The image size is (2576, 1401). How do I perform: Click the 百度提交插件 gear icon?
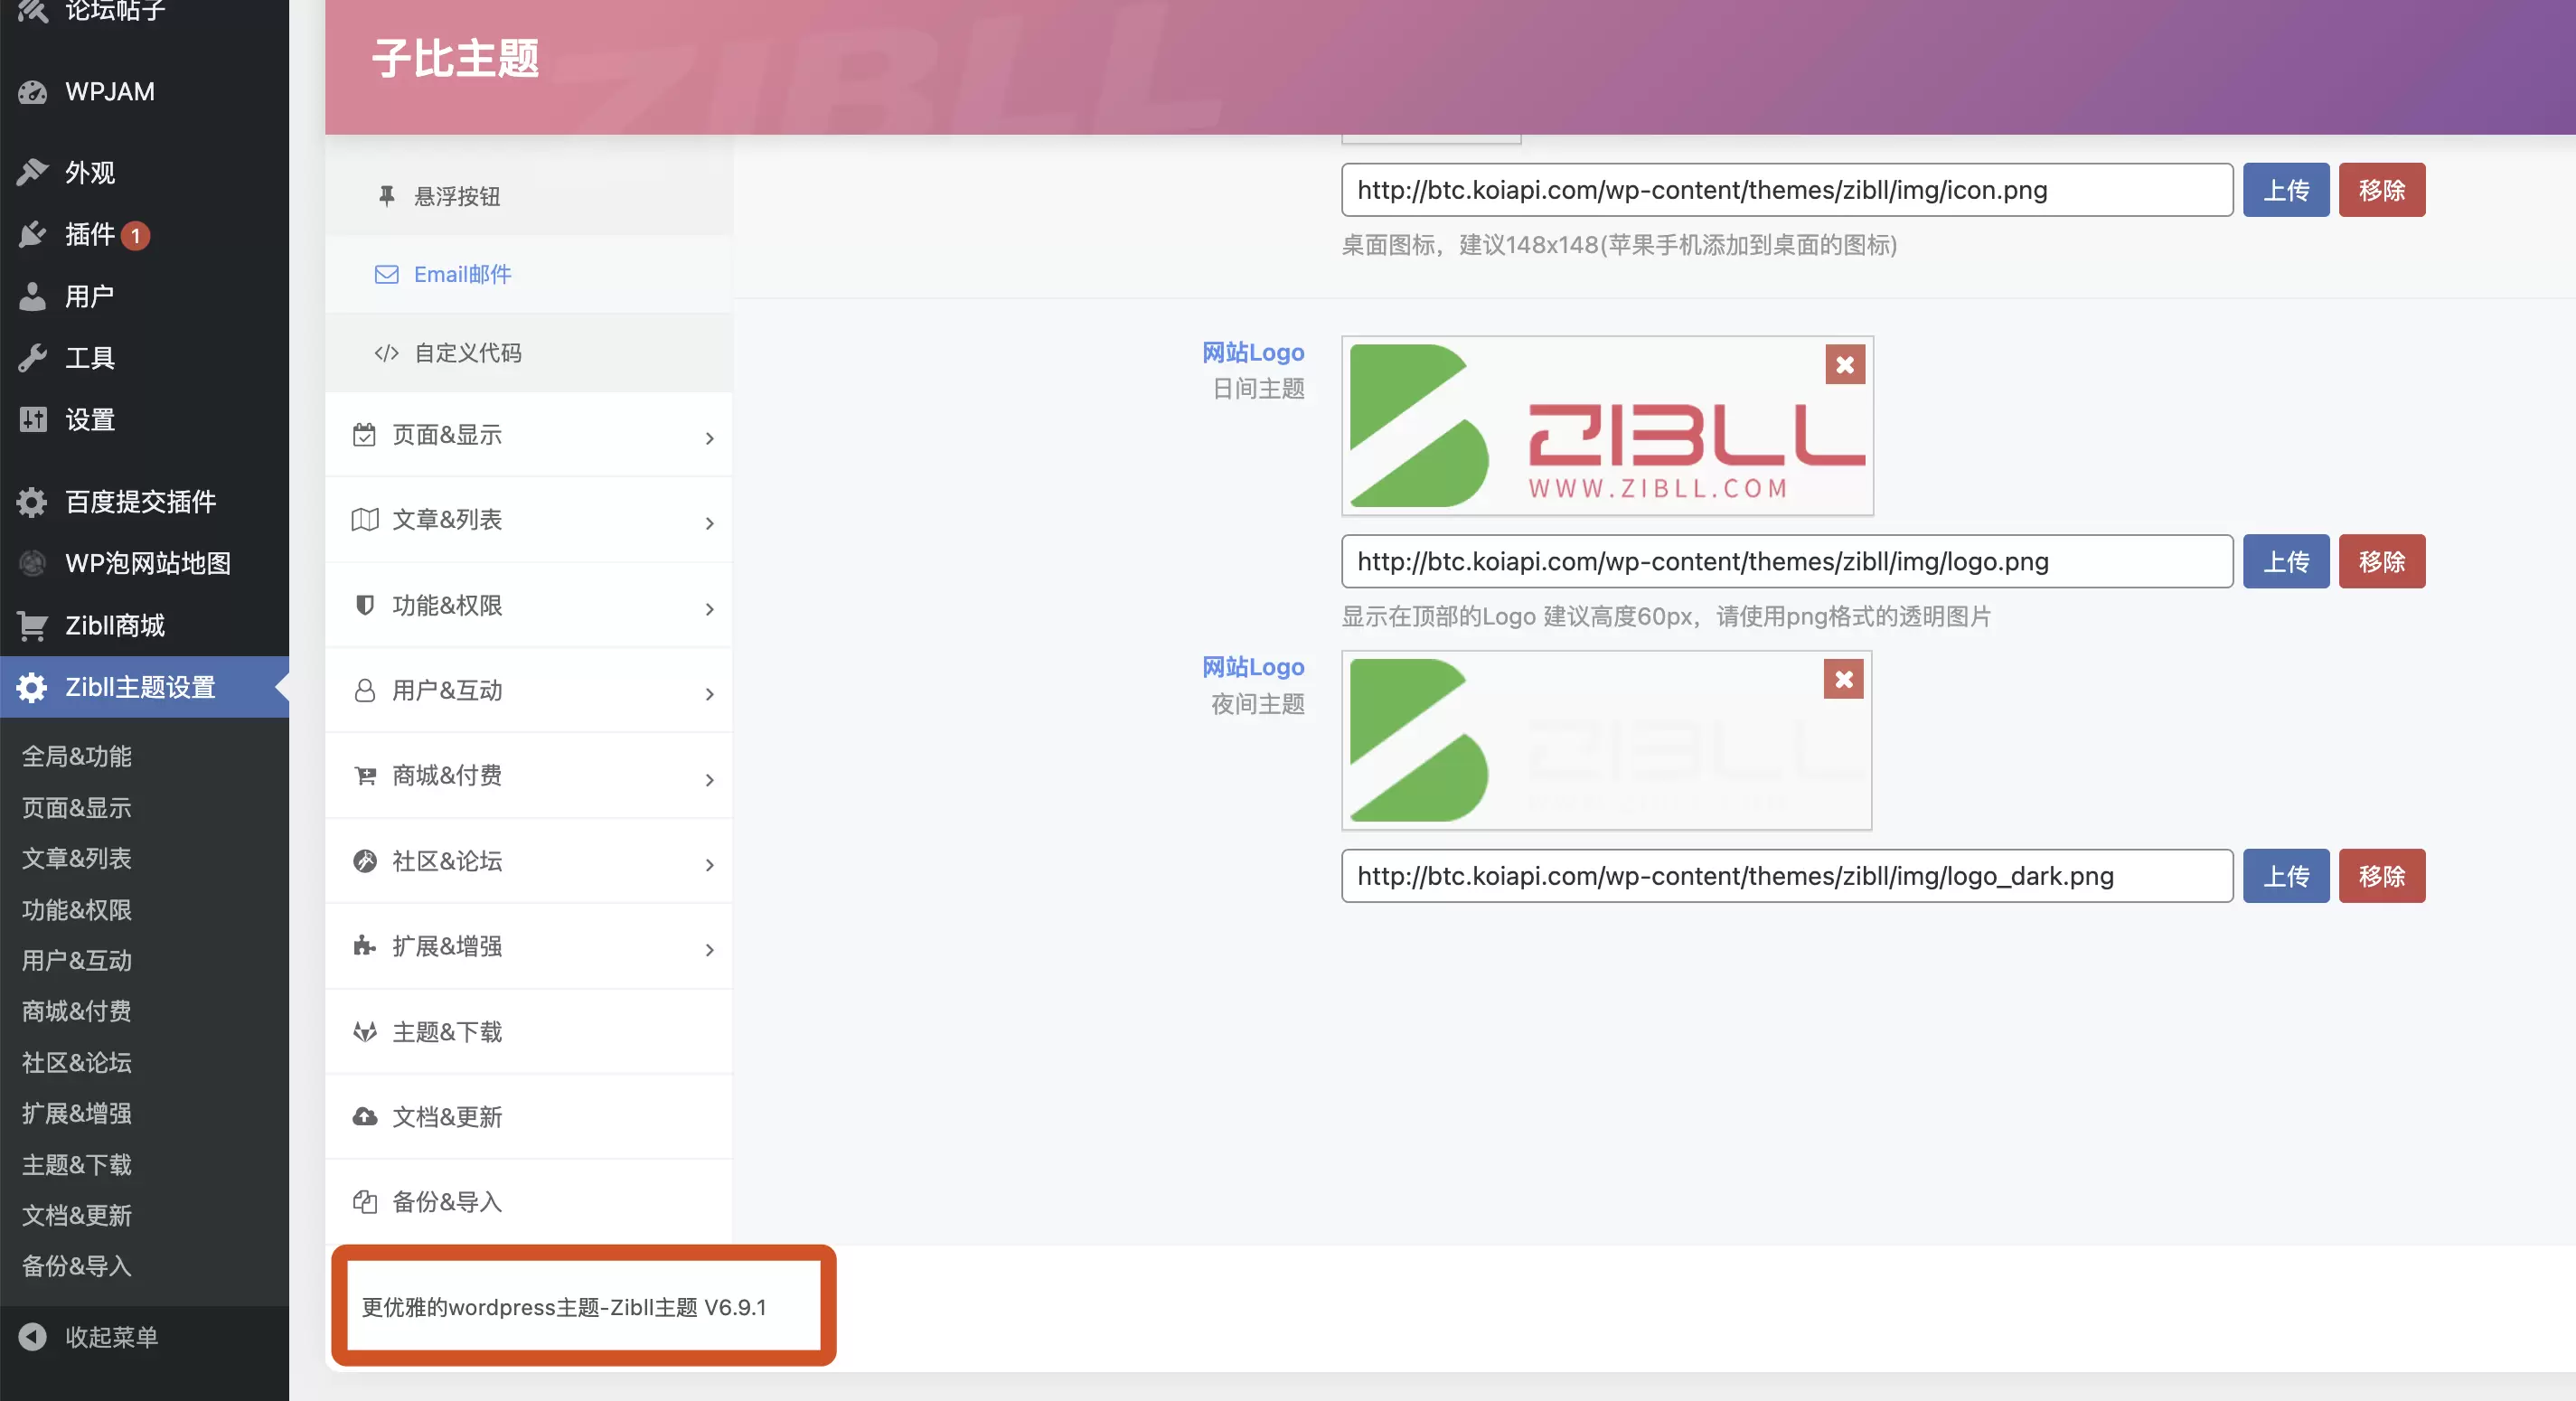coord(32,502)
